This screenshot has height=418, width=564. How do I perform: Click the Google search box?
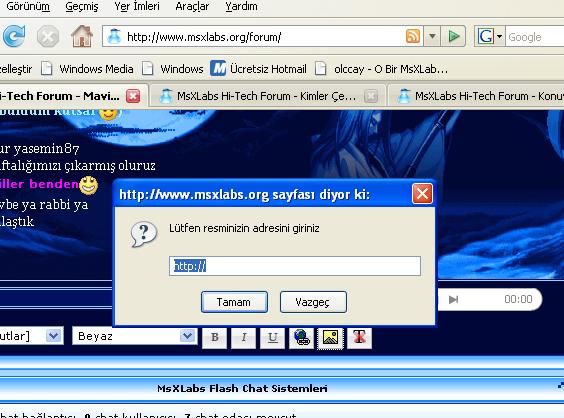click(535, 36)
